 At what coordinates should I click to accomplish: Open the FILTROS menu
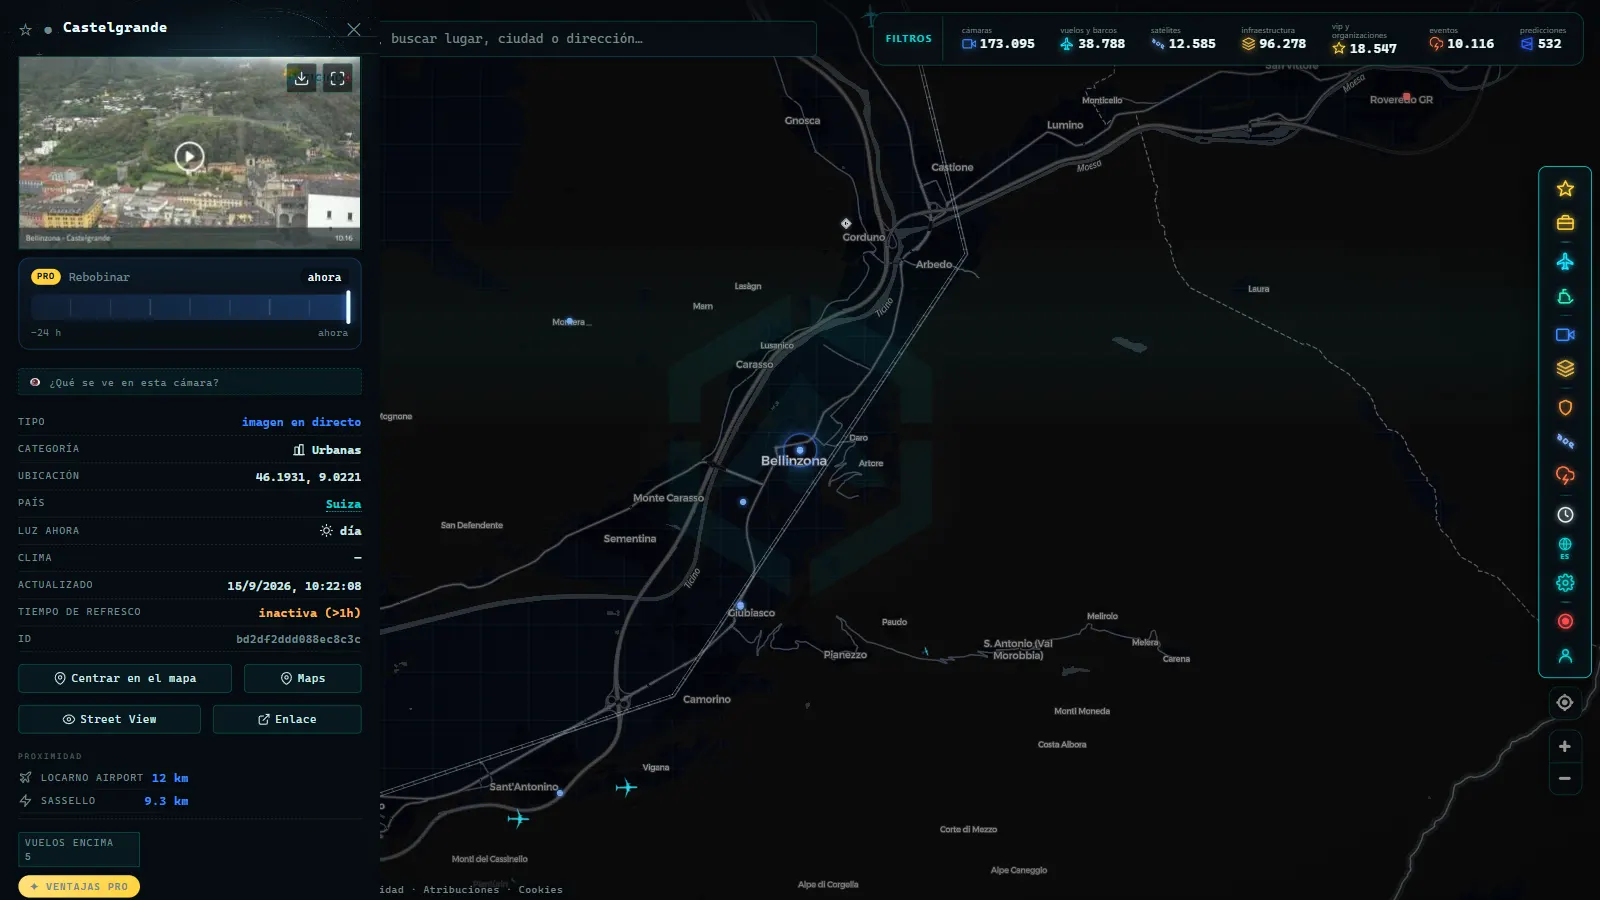(x=908, y=39)
